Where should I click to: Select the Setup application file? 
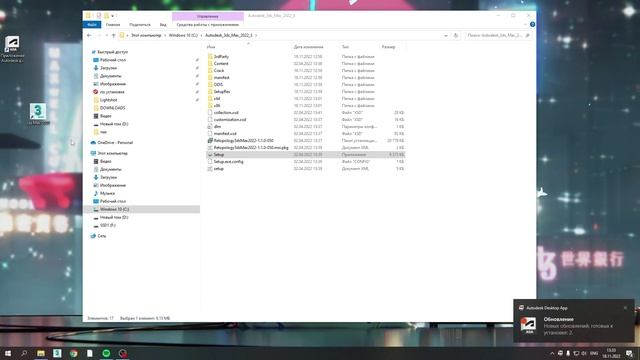[x=219, y=154]
